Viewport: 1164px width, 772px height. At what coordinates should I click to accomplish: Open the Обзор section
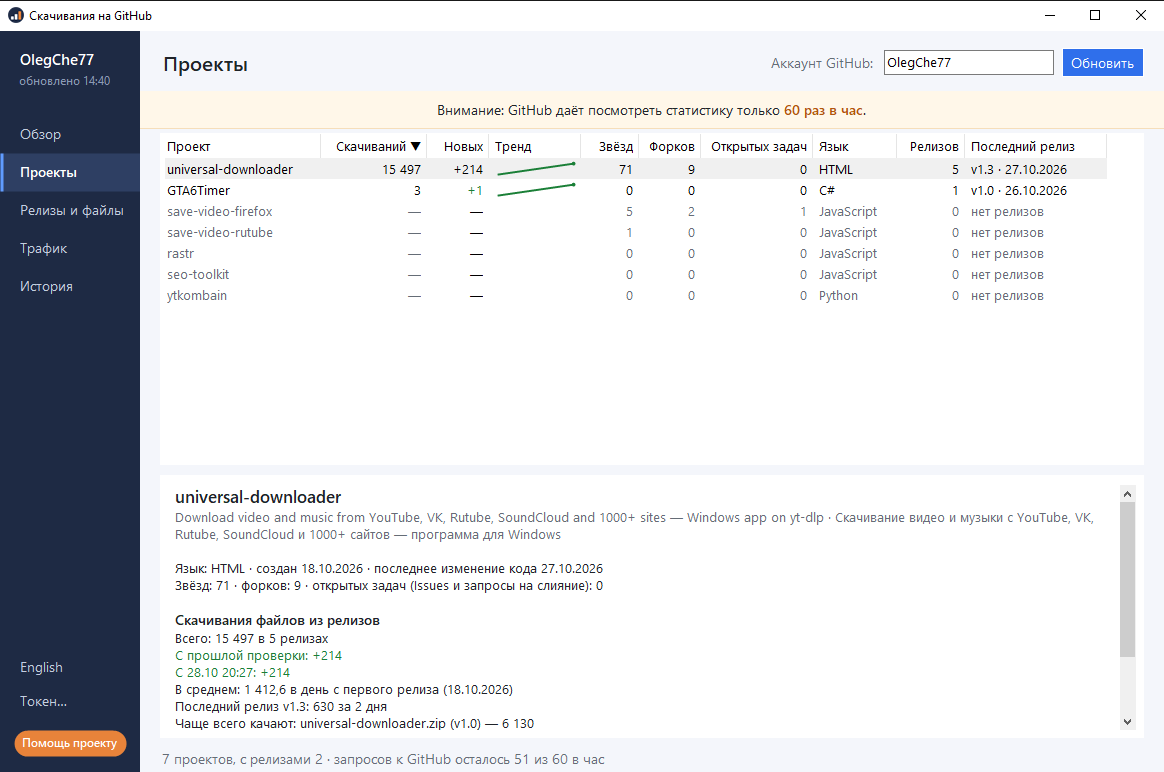click(x=70, y=134)
